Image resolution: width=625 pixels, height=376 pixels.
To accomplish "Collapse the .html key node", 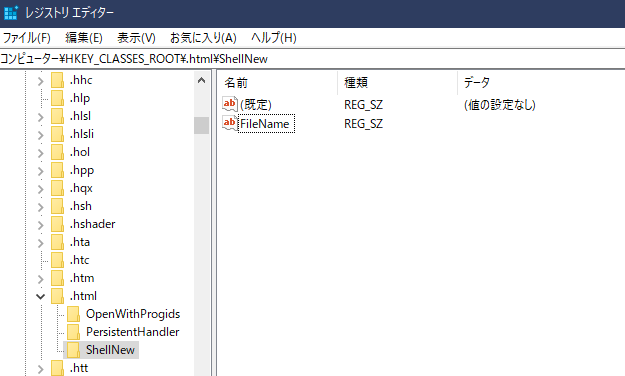I will click(40, 296).
